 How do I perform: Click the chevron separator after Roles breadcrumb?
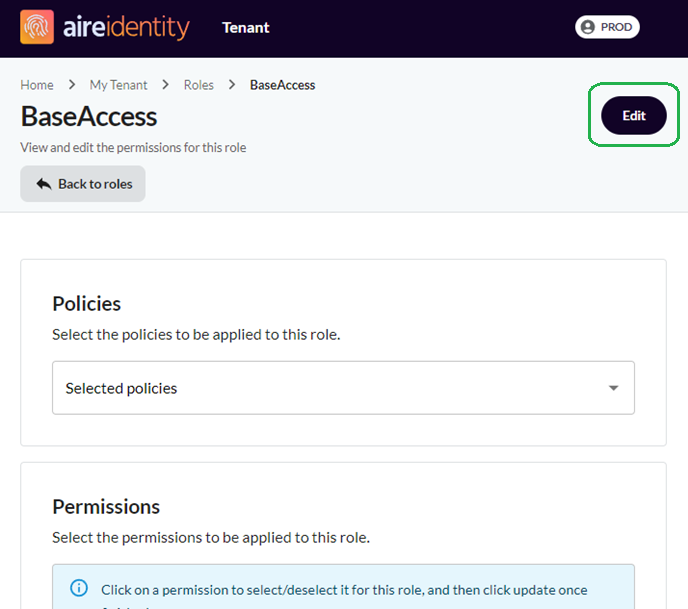[x=232, y=84]
